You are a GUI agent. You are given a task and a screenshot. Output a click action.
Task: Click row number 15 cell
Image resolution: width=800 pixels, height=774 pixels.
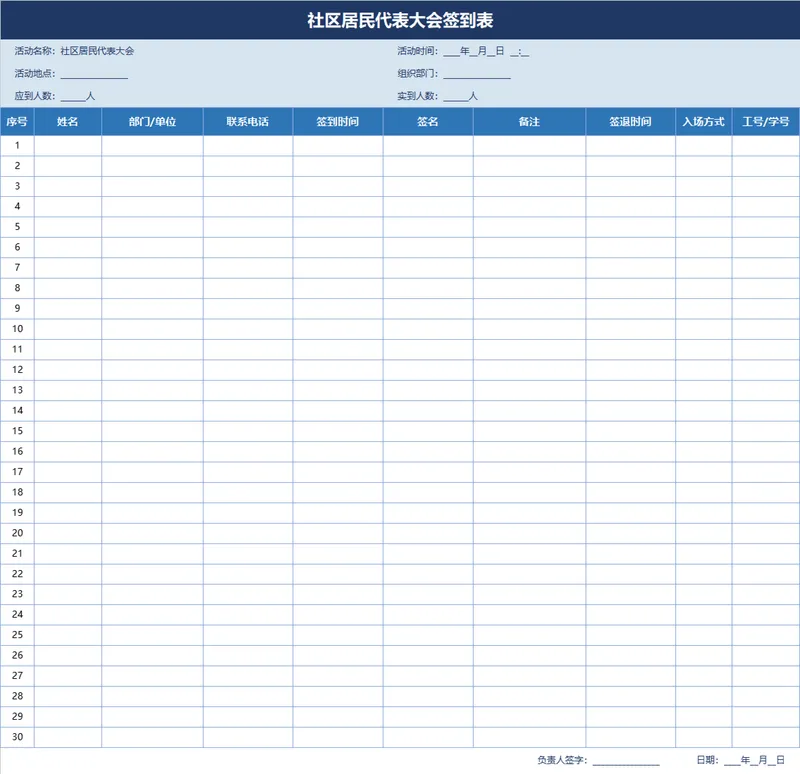click(17, 431)
